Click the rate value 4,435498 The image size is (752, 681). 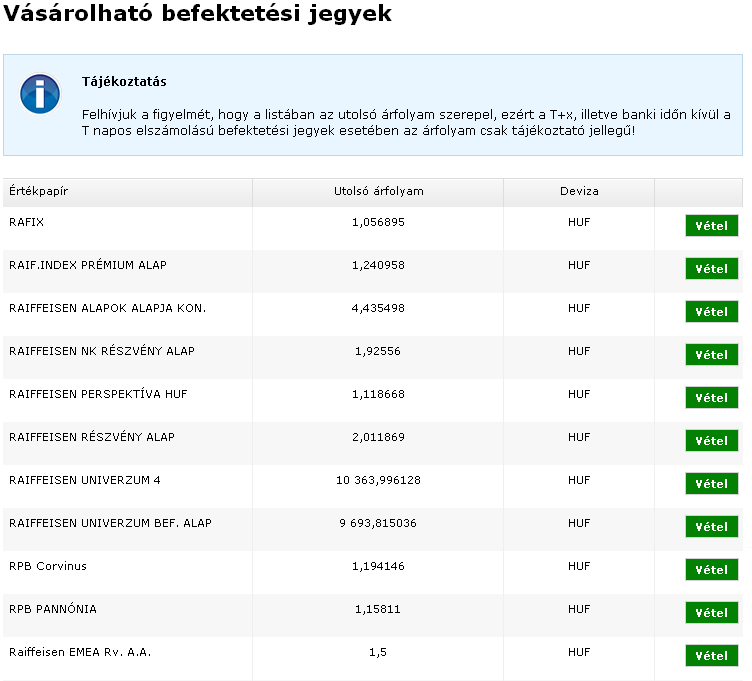[x=378, y=308]
